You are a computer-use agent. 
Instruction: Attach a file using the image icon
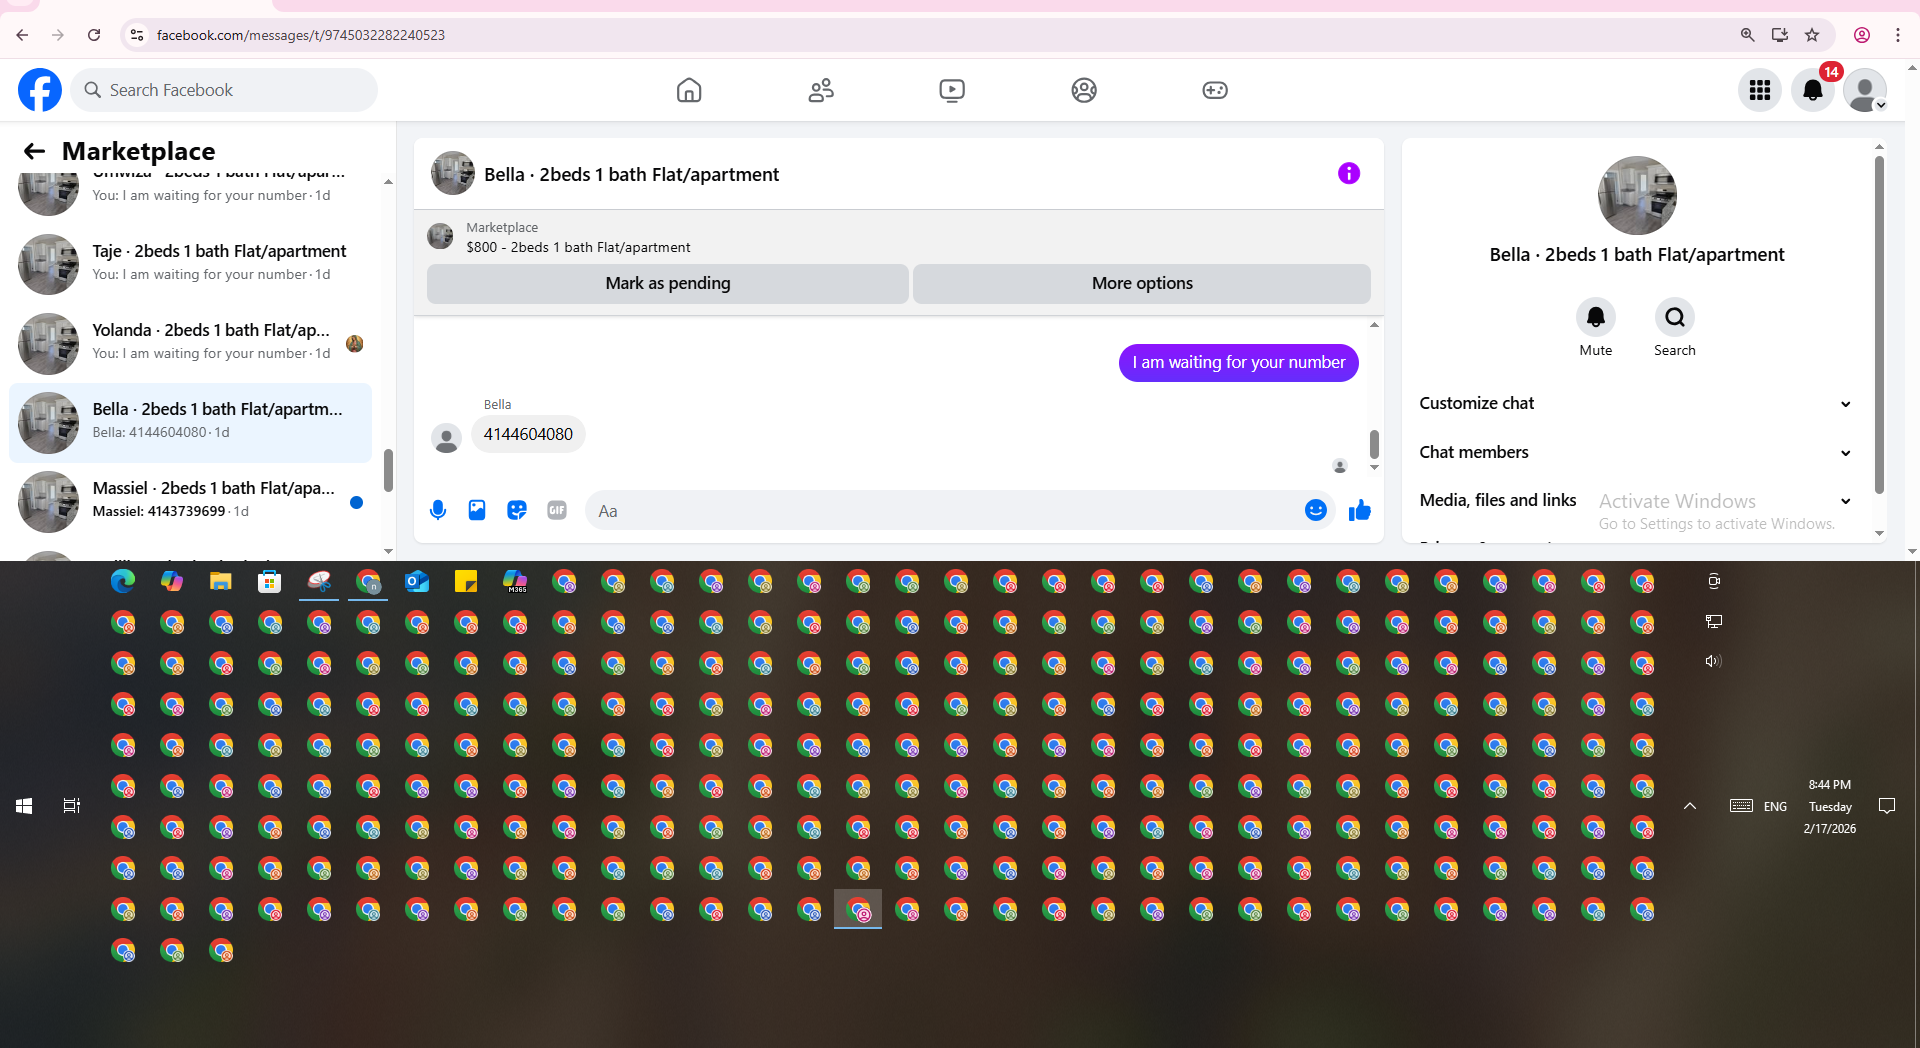[477, 511]
